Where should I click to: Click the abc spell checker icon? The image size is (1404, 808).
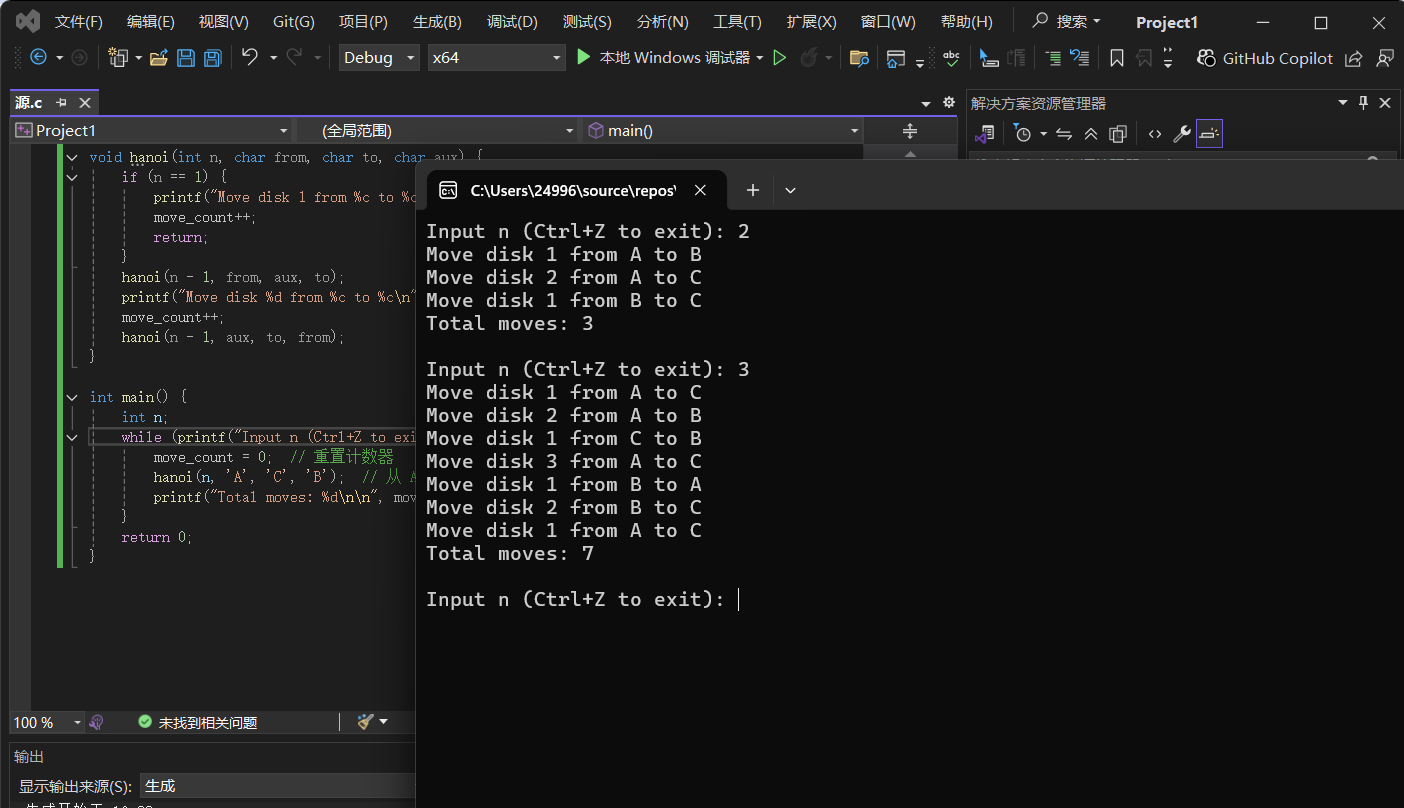[x=952, y=58]
